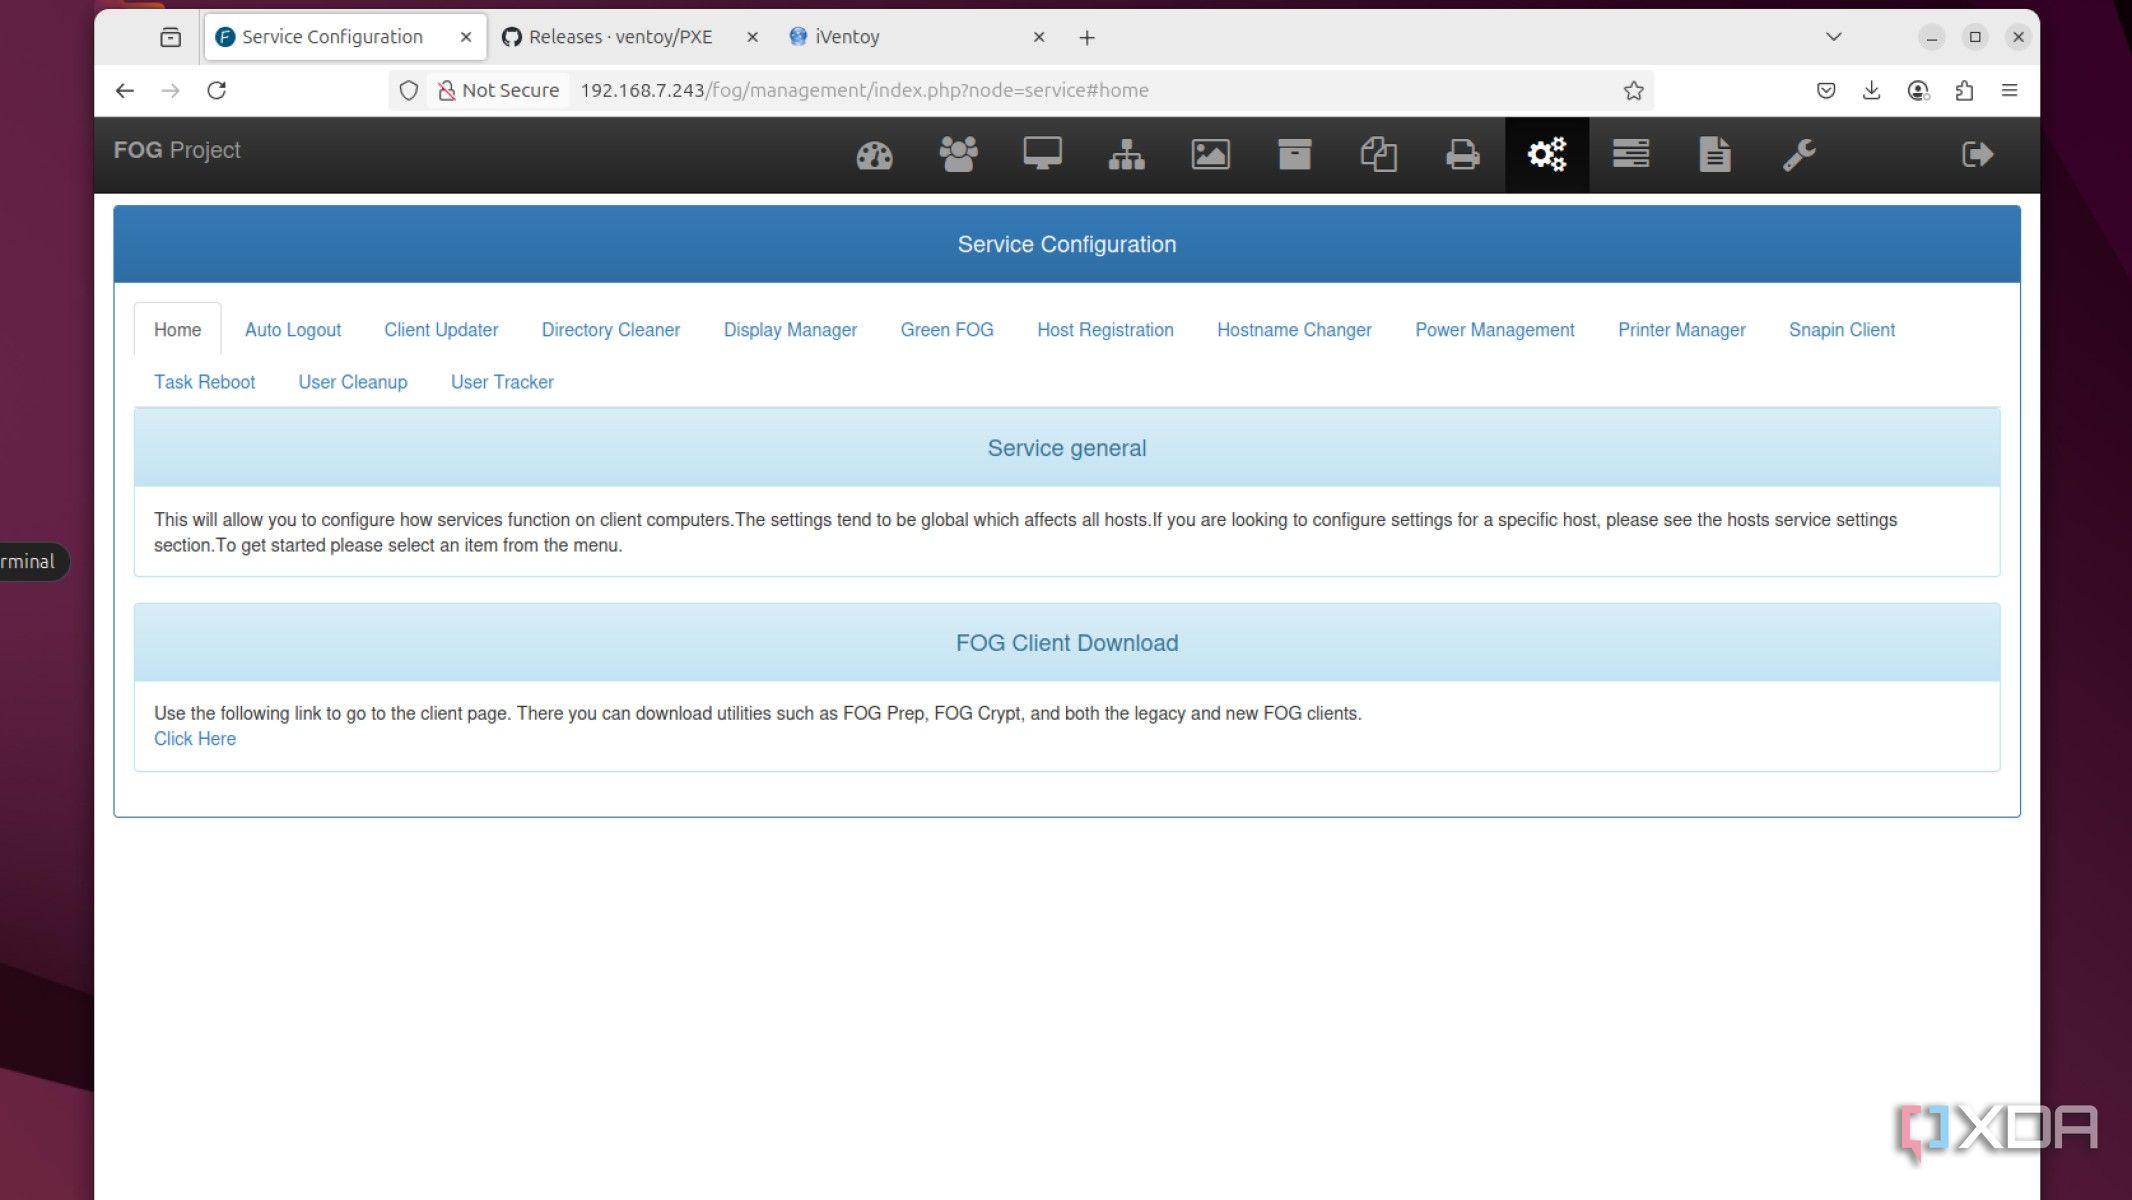The height and width of the screenshot is (1200, 2132).
Task: Select the Snapin Client service tab
Action: tap(1841, 330)
